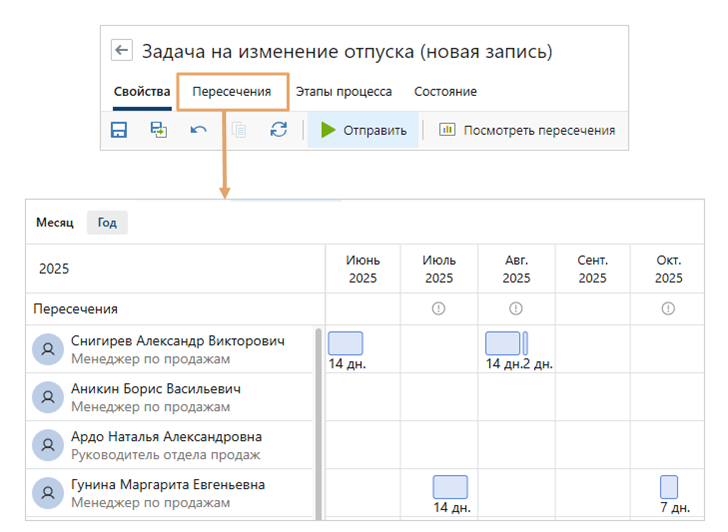The height and width of the screenshot is (532, 728).
Task: Click the back arrow next to the title
Action: click(x=122, y=51)
